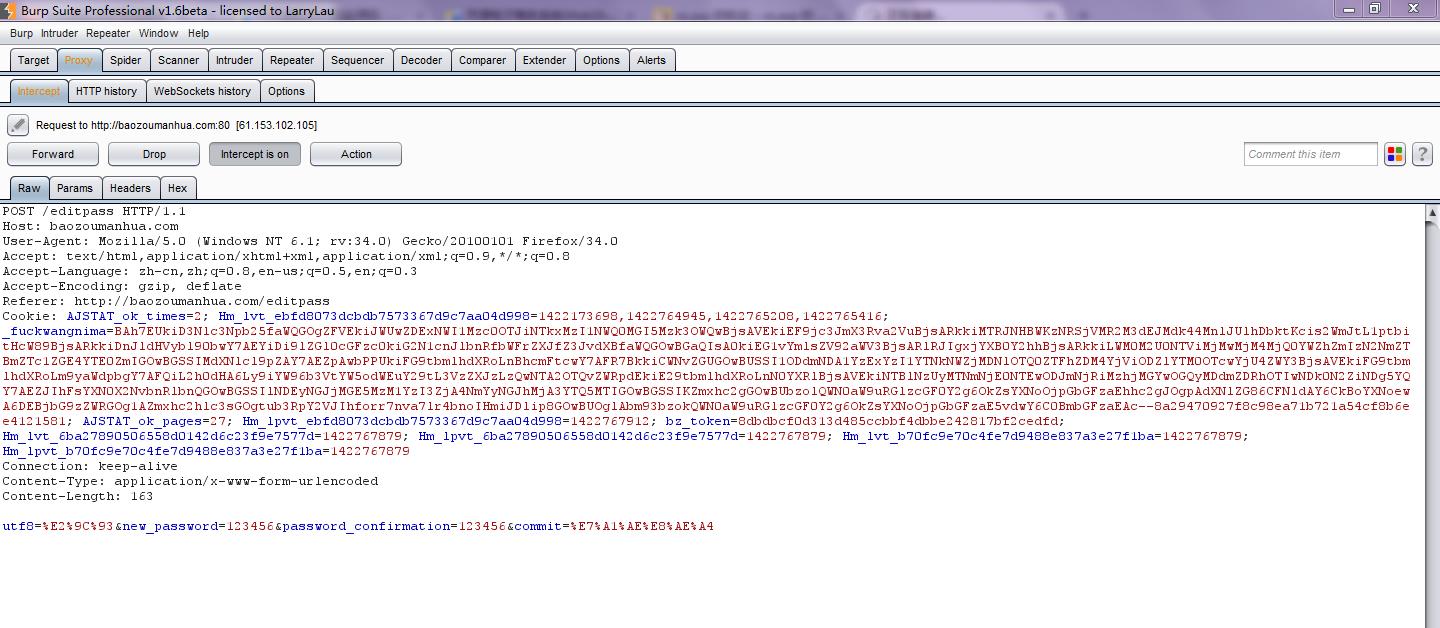This screenshot has height=628, width=1440.
Task: Click the Comment this item field
Action: pos(1311,154)
